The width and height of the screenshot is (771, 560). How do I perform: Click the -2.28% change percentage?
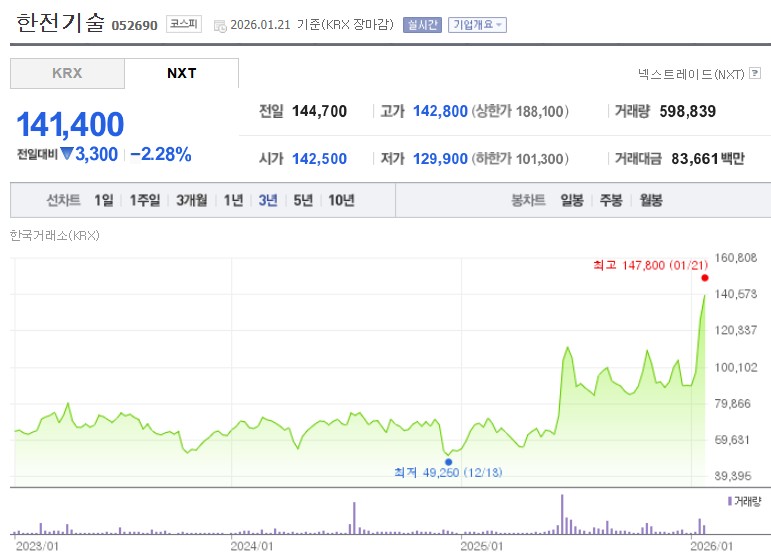pos(161,154)
